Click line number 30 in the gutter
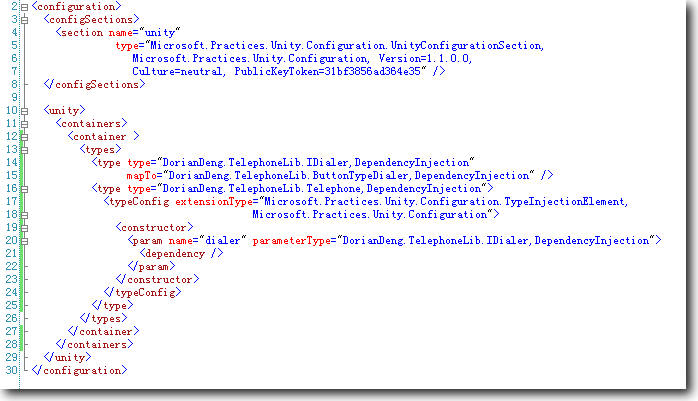This screenshot has height=401, width=698. pyautogui.click(x=12, y=370)
